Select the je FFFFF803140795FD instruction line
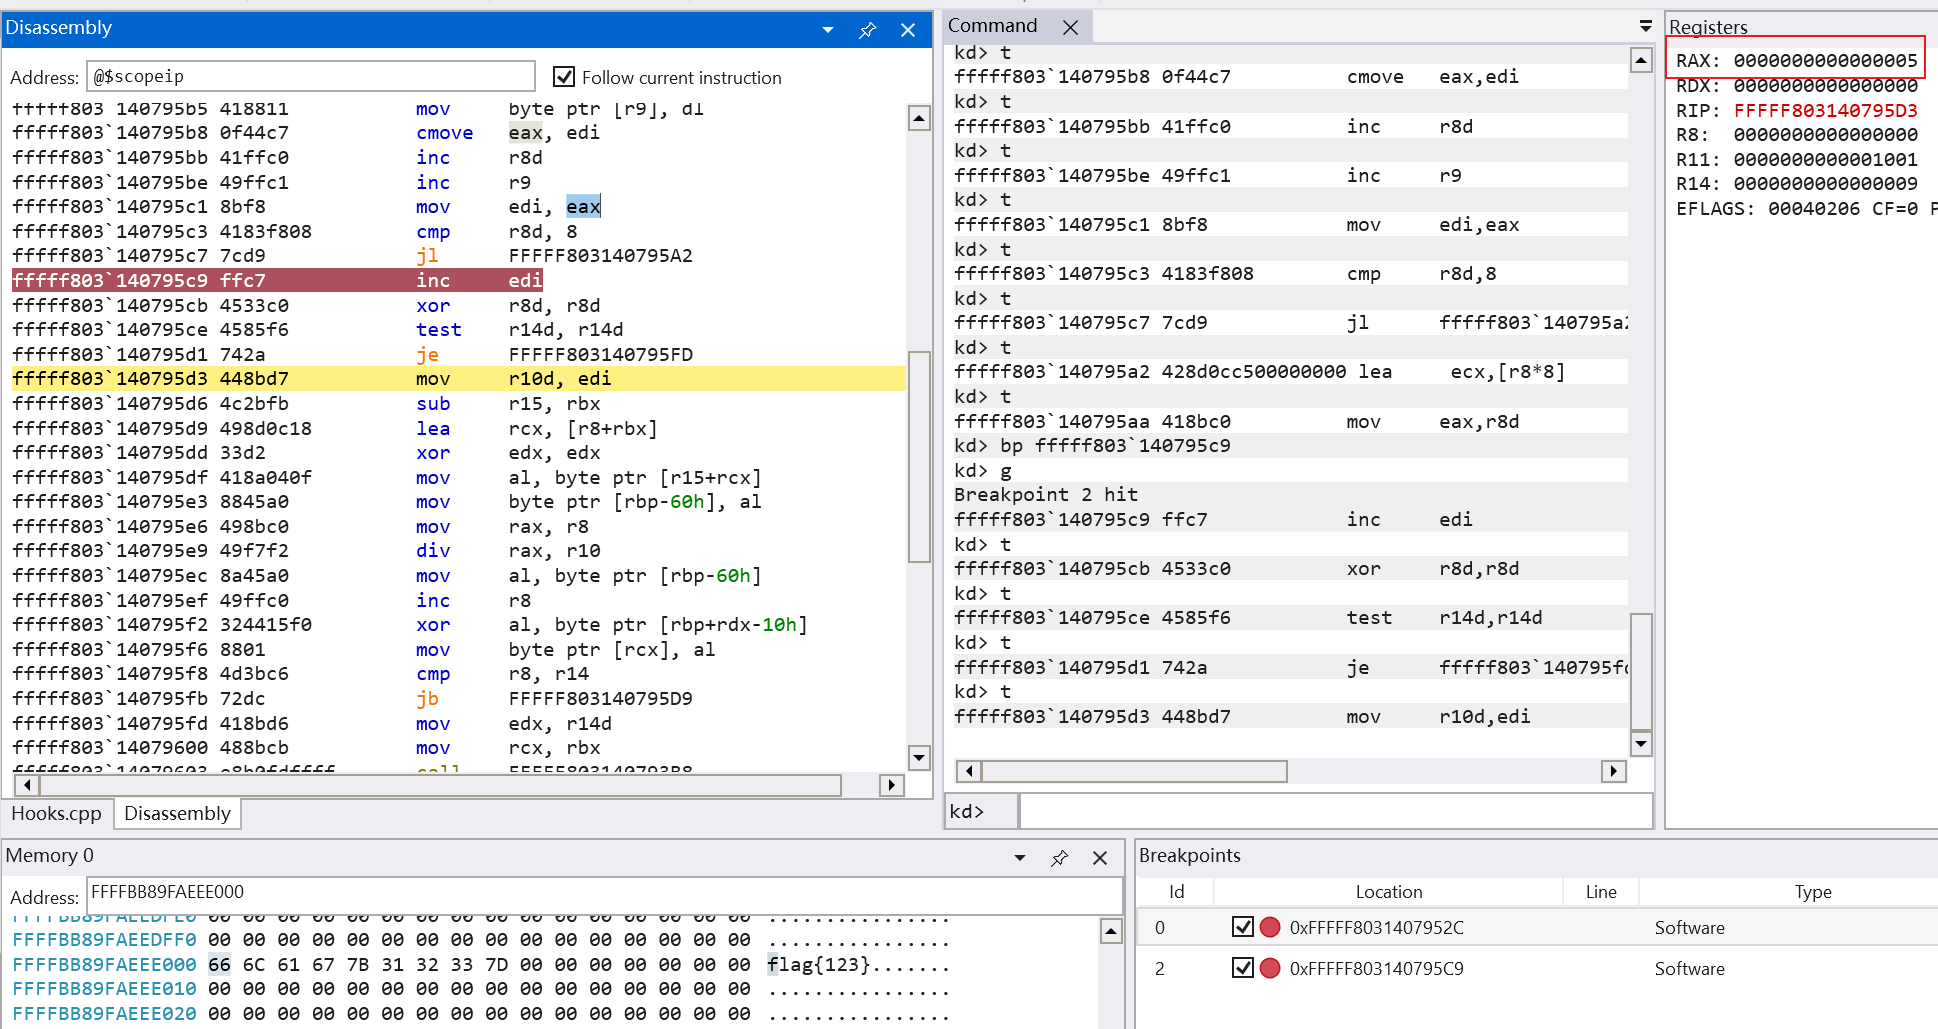 (458, 354)
